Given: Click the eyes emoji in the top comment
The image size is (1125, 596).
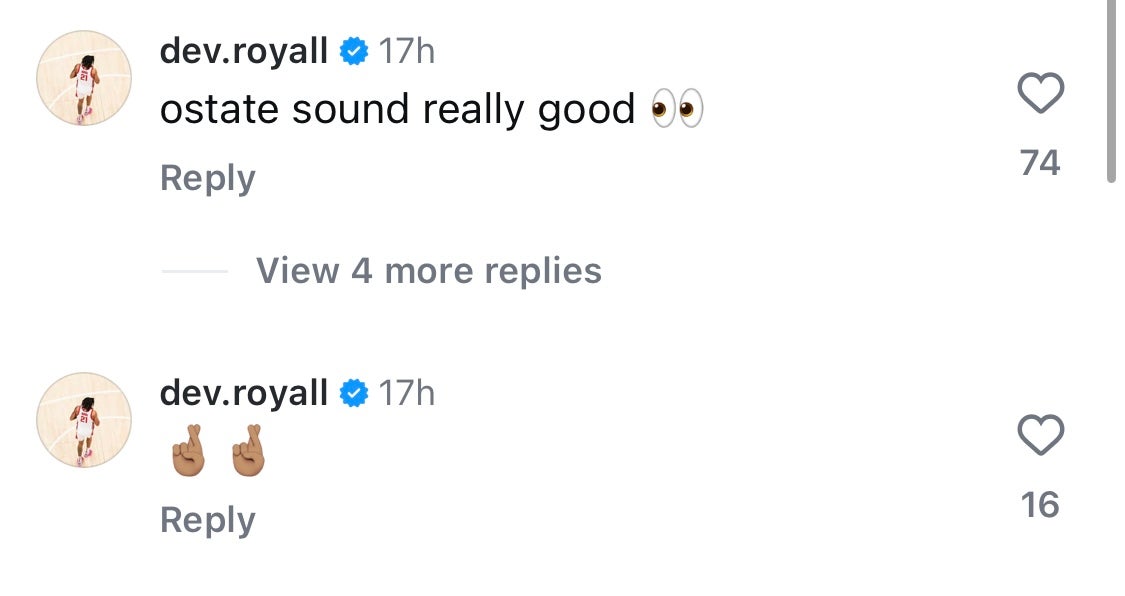Looking at the screenshot, I should coord(677,109).
